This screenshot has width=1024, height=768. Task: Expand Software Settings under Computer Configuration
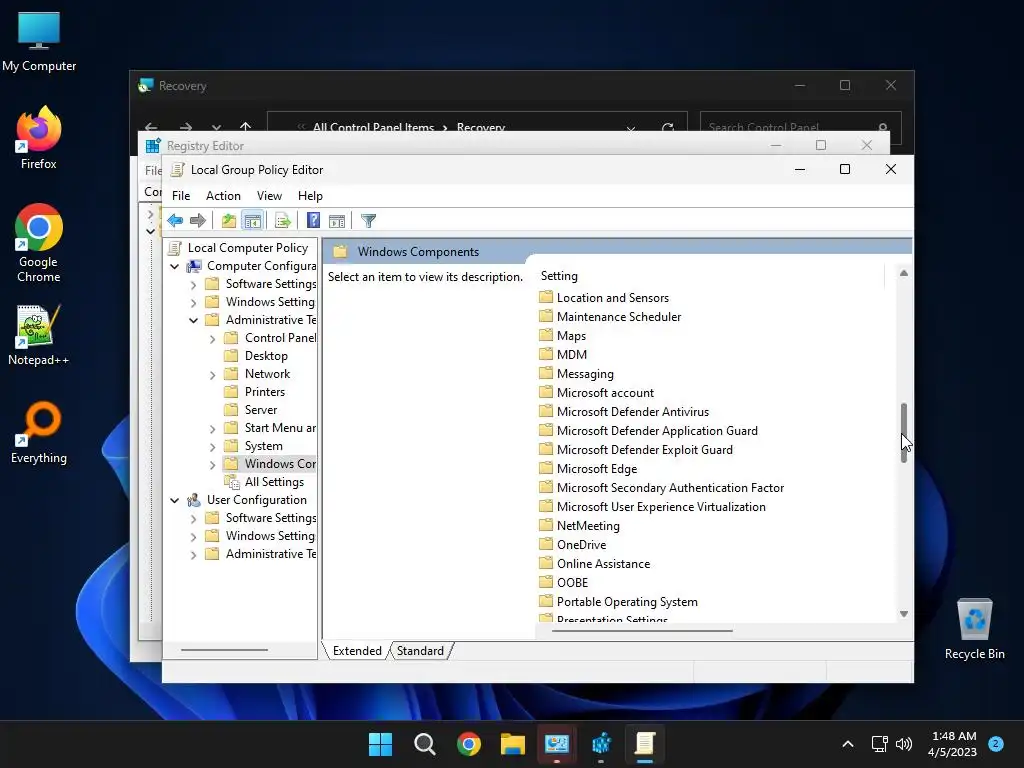pyautogui.click(x=193, y=285)
